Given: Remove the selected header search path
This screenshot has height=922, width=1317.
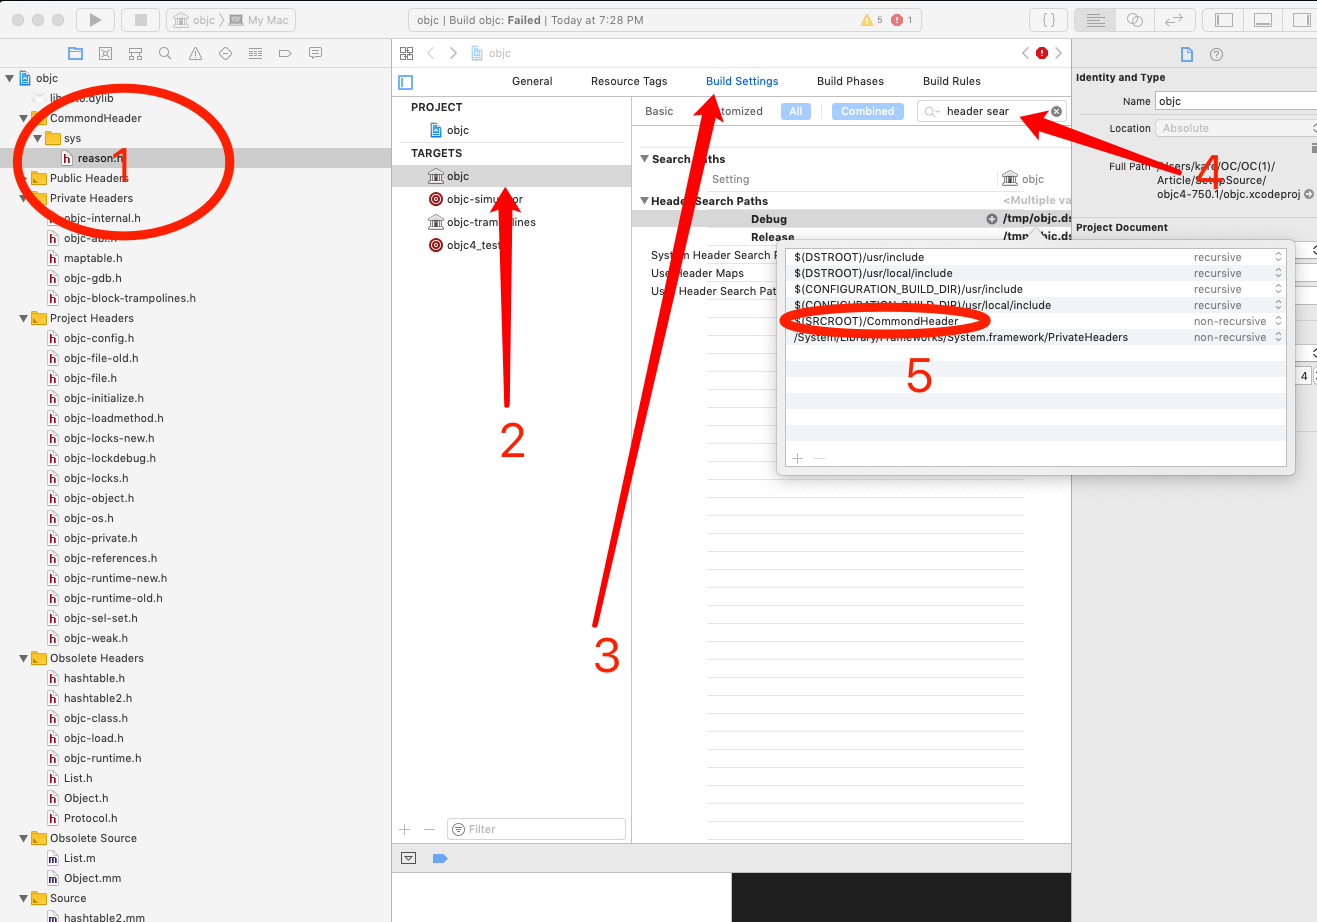Looking at the screenshot, I should (820, 458).
